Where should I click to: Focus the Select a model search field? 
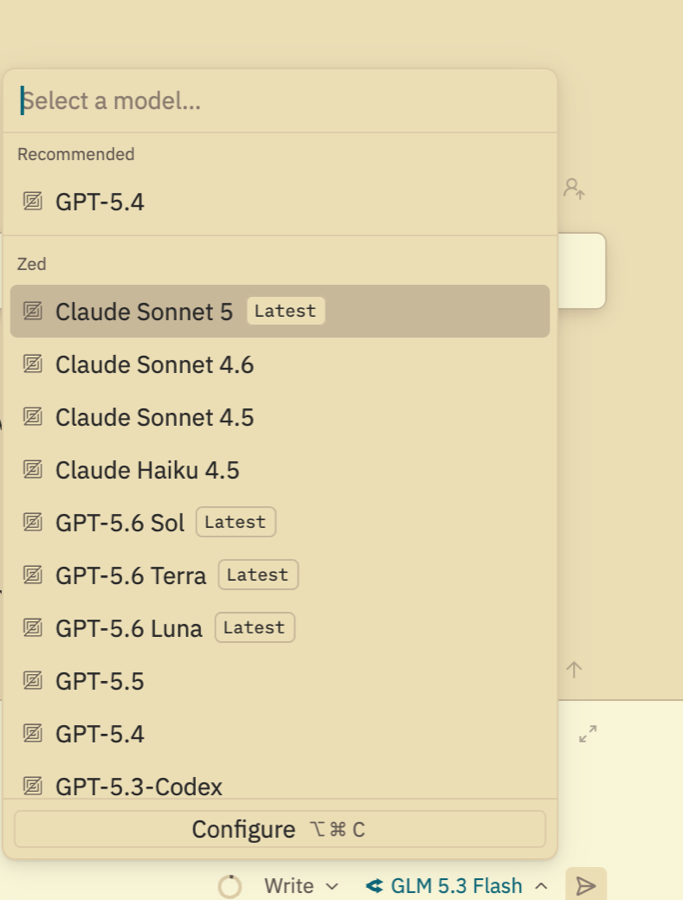click(280, 101)
